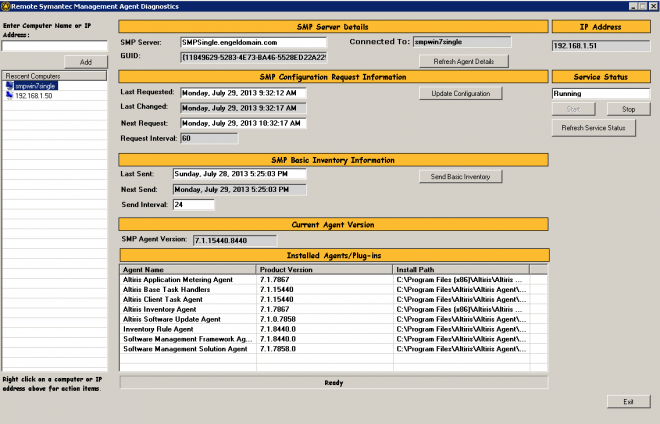Click the Connected To field
660x424 pixels.
pyautogui.click(x=462, y=42)
